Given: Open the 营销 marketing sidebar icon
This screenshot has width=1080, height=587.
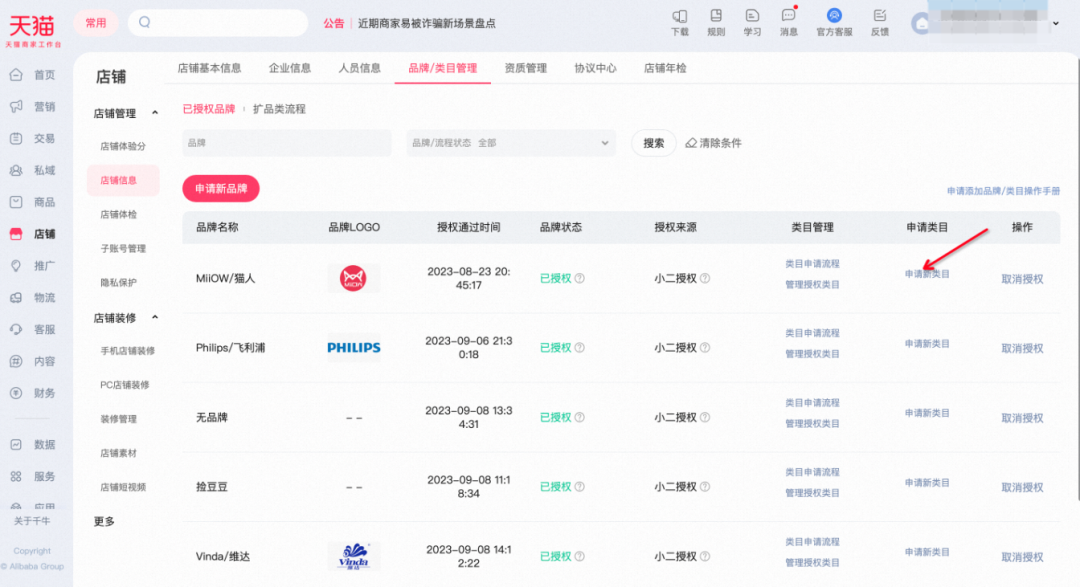Looking at the screenshot, I should (x=32, y=106).
